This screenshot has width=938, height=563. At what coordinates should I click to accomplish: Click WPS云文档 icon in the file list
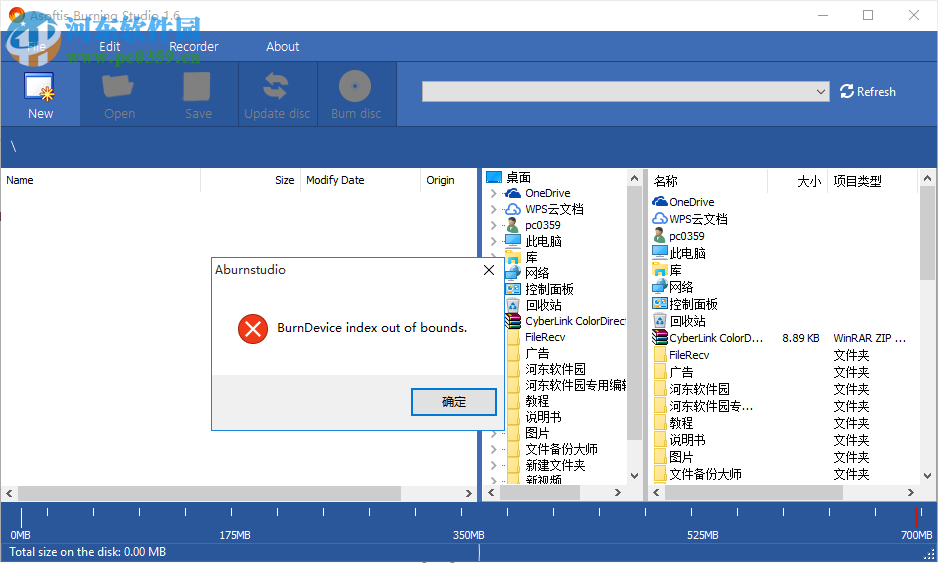pyautogui.click(x=660, y=218)
